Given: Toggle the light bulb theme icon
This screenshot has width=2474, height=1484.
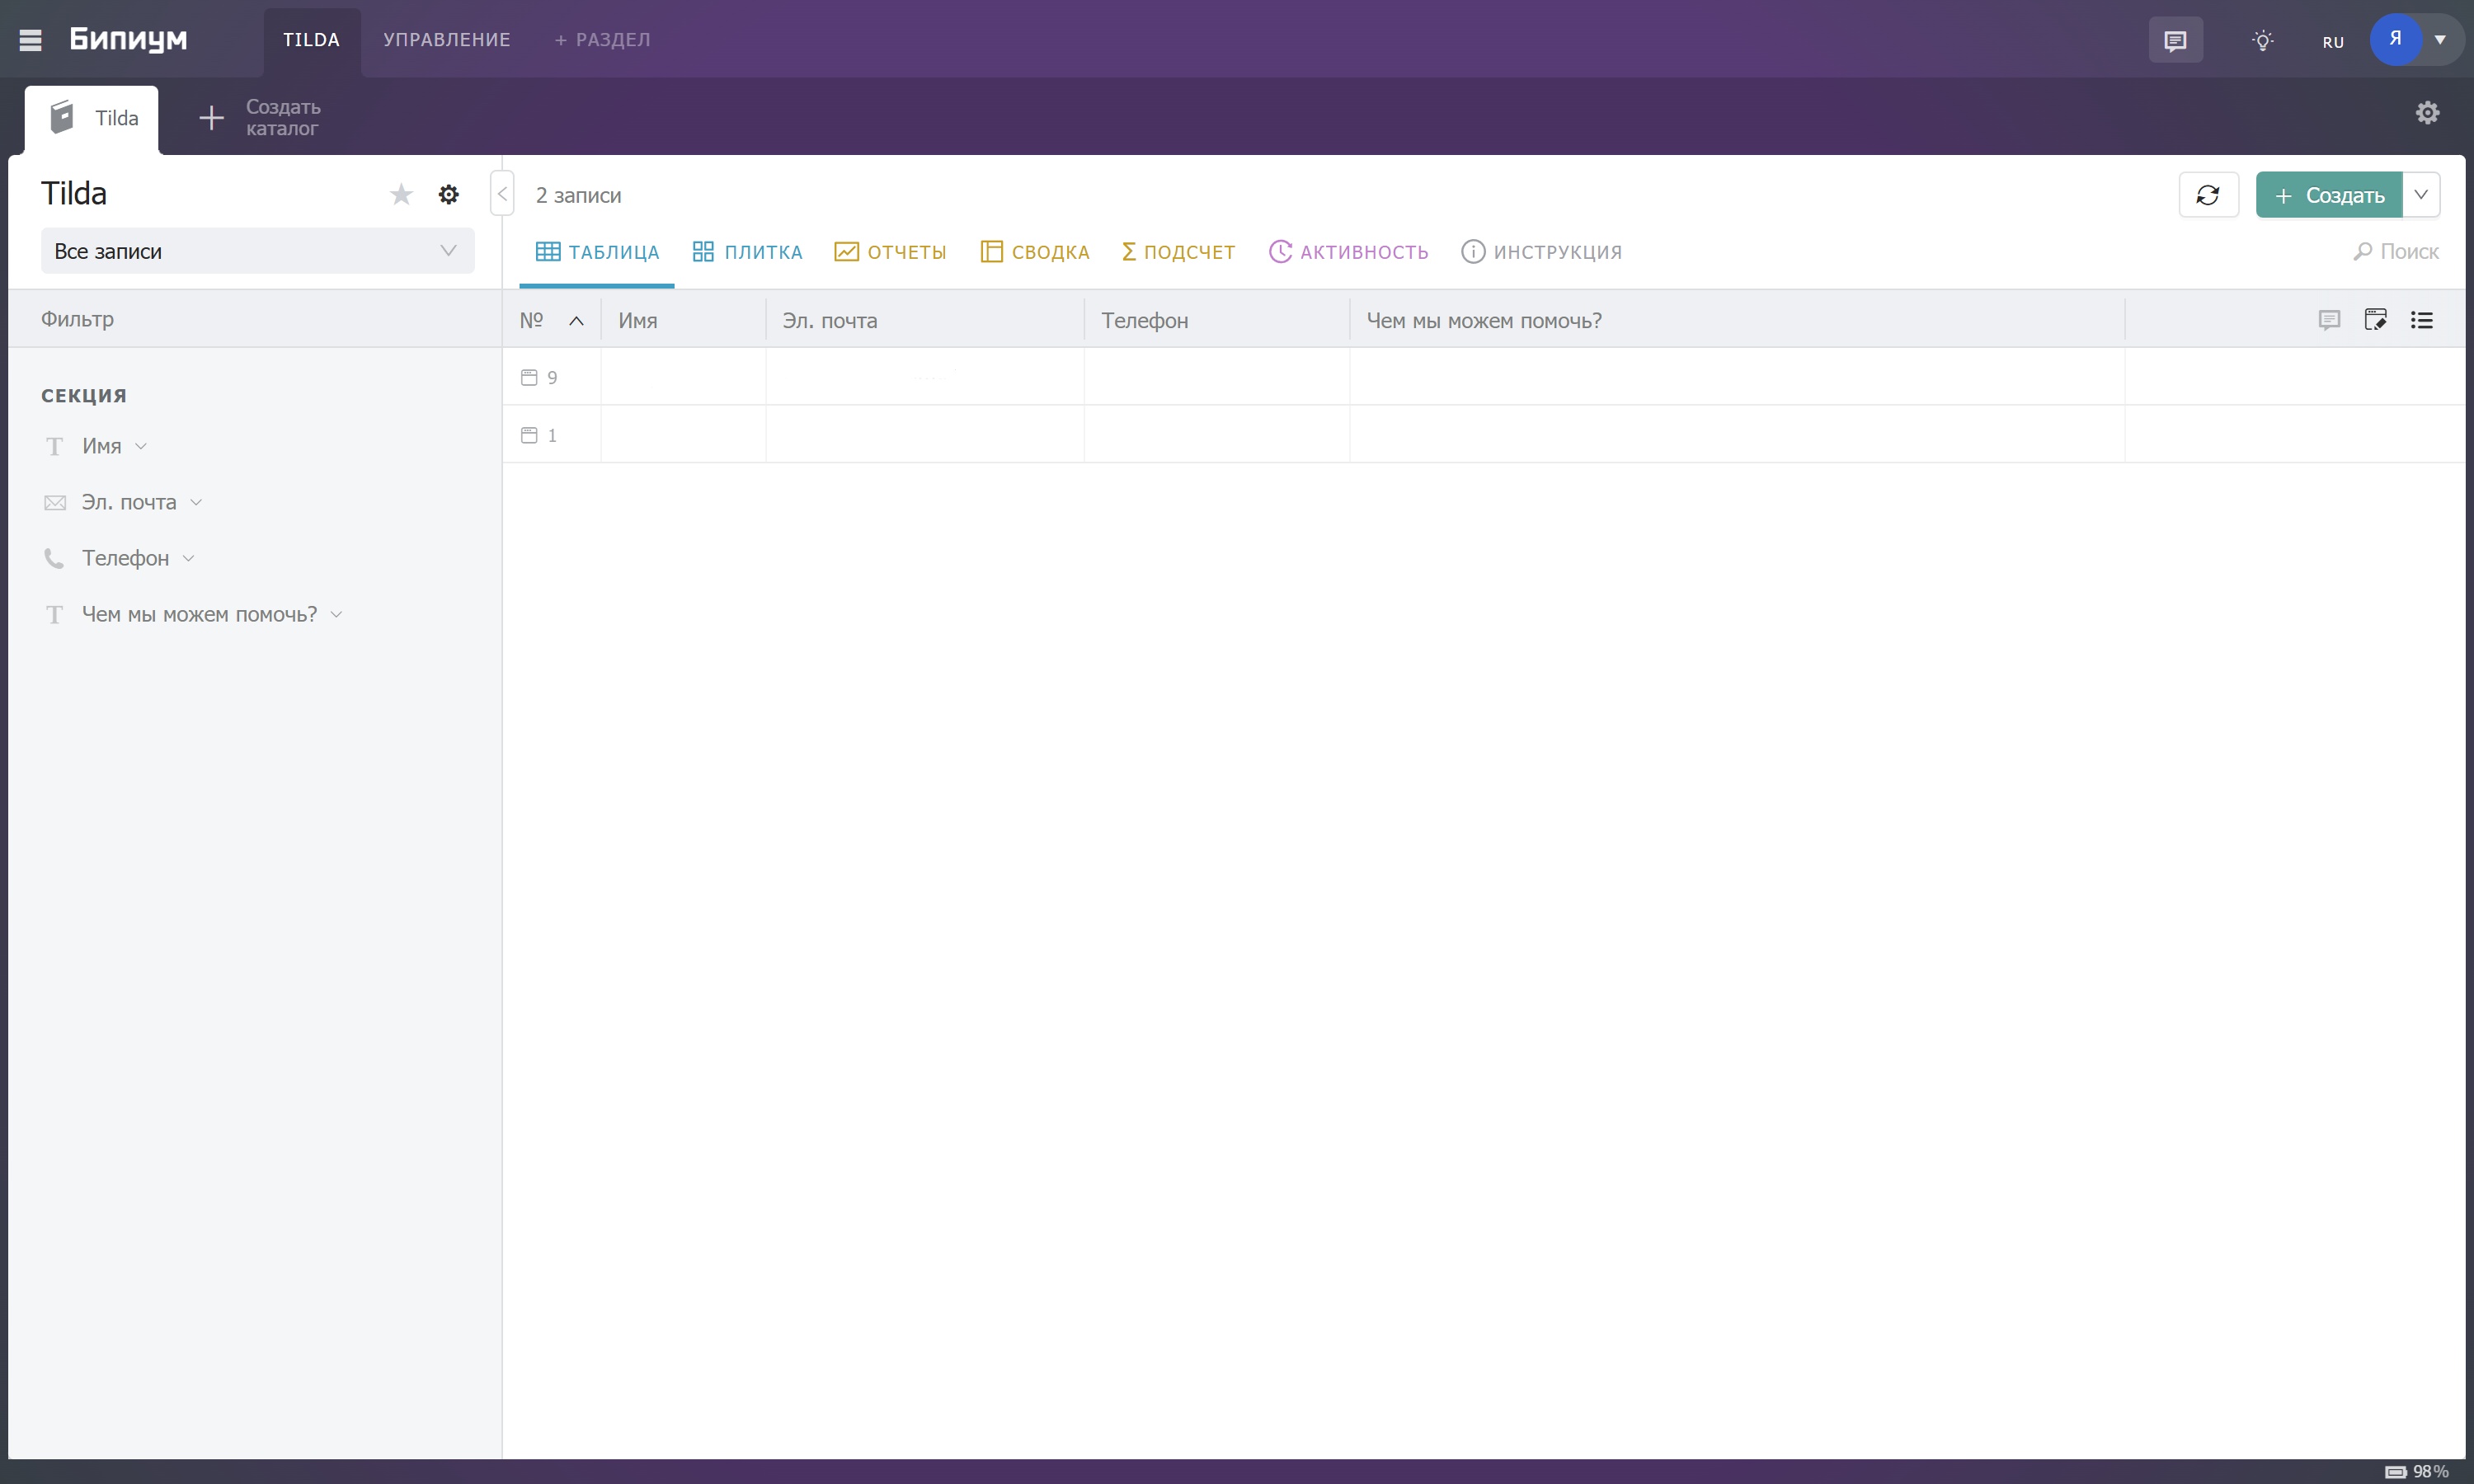Looking at the screenshot, I should [2262, 41].
